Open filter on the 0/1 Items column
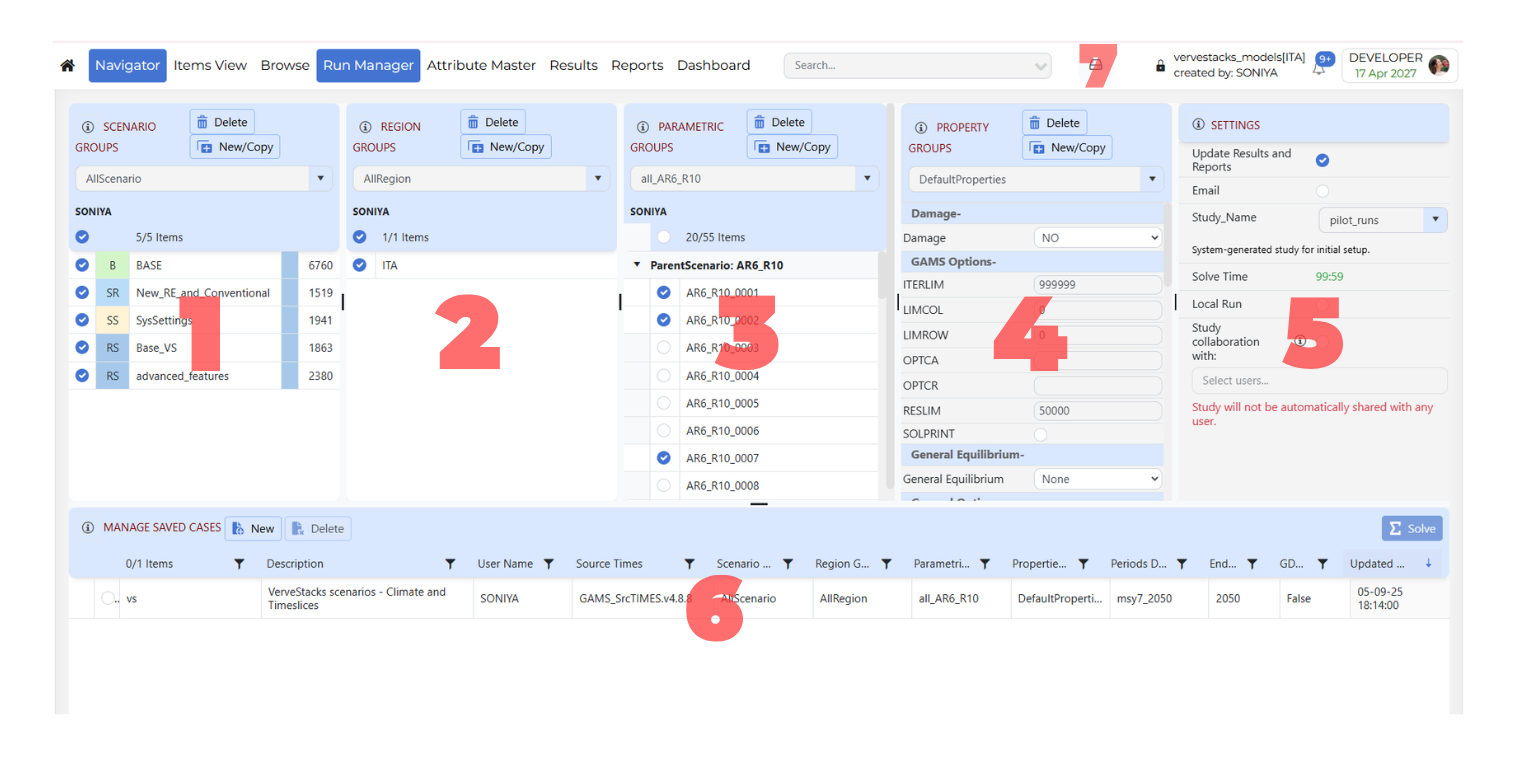This screenshot has height=770, width=1517. (x=239, y=564)
